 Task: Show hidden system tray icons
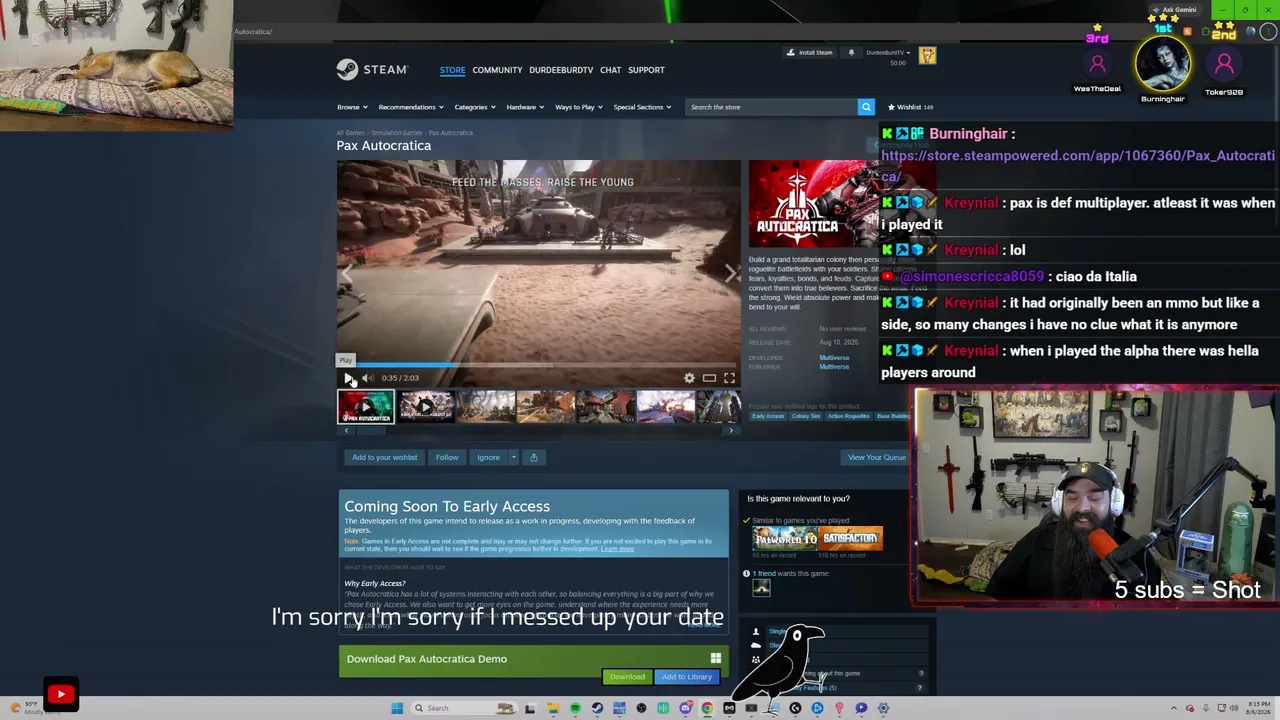point(1175,708)
